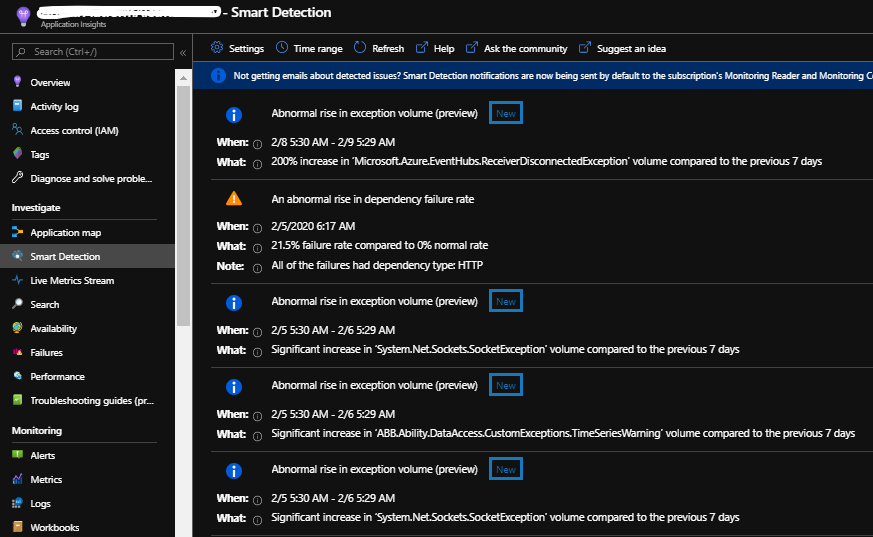The image size is (873, 537).
Task: Click the orange warning icon for dependency failure
Action: click(x=234, y=199)
